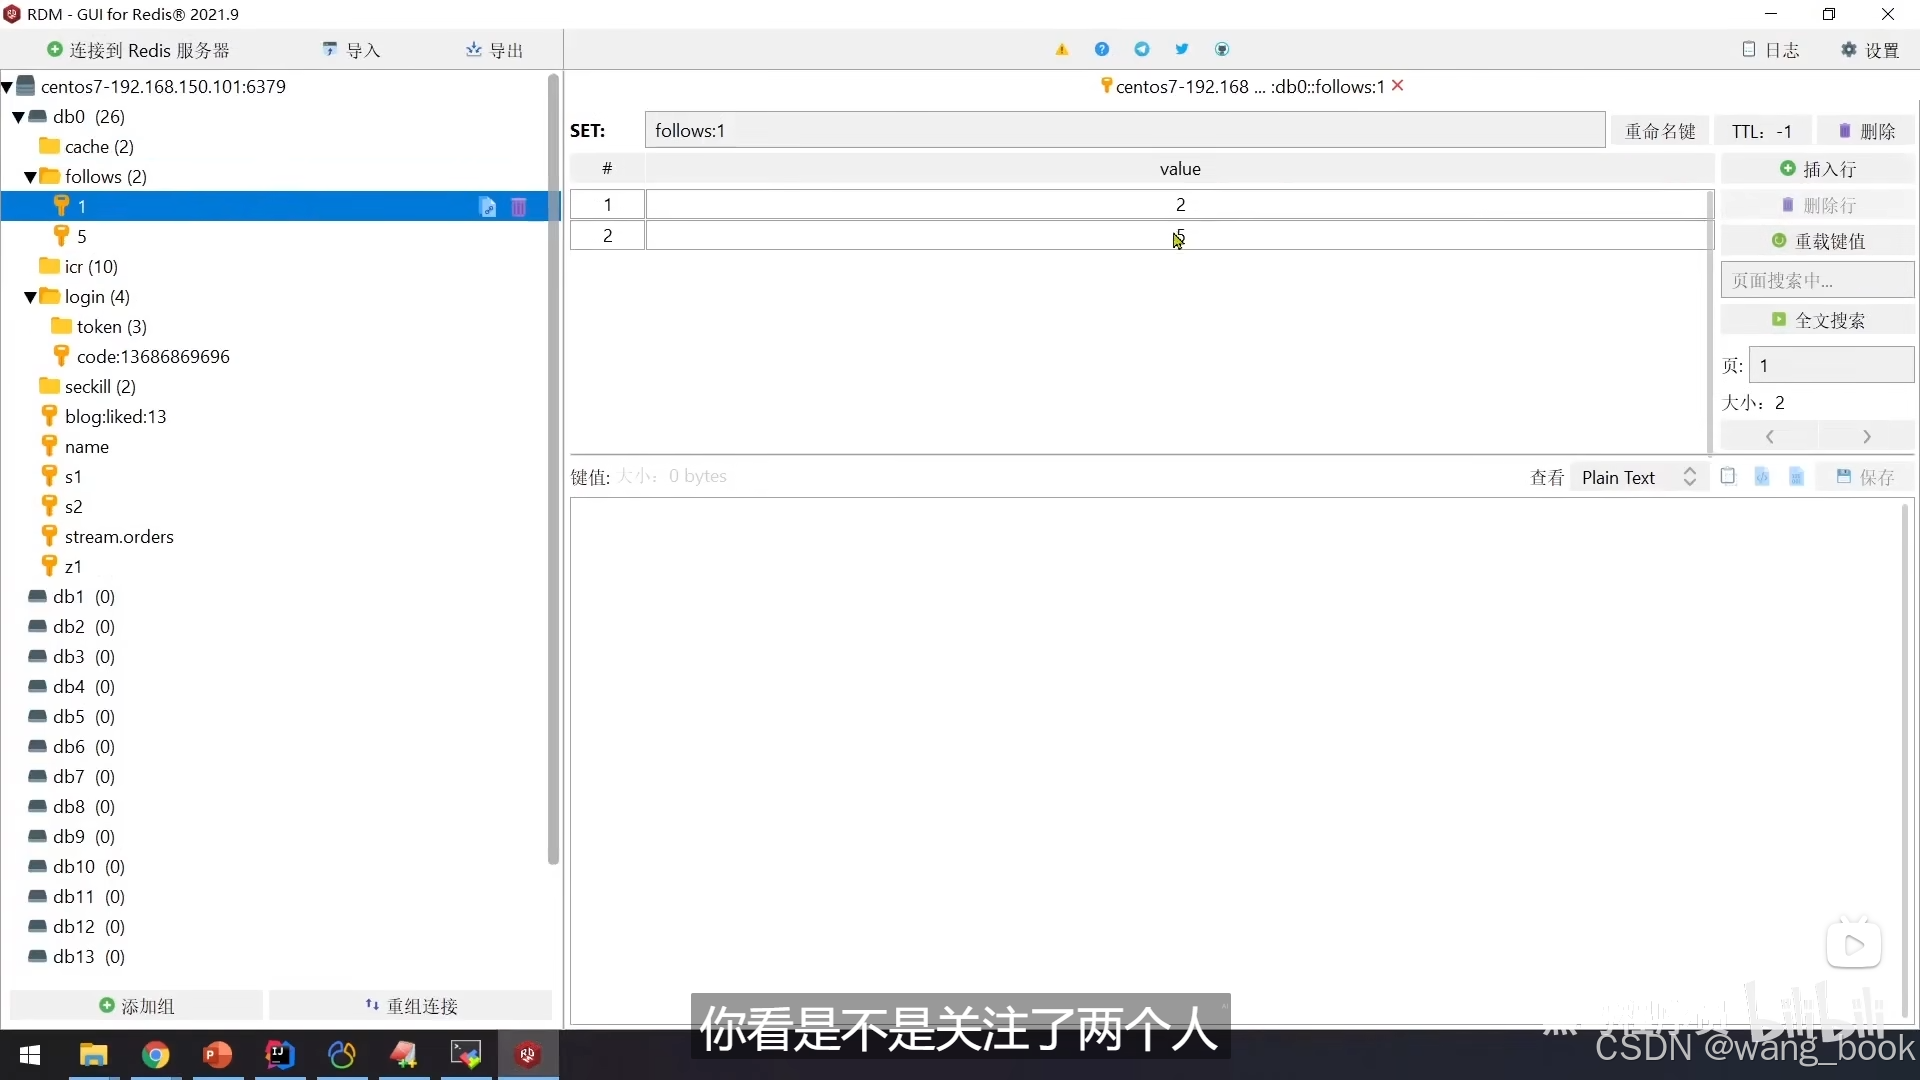Open the Telegram channel icon

tap(1142, 49)
